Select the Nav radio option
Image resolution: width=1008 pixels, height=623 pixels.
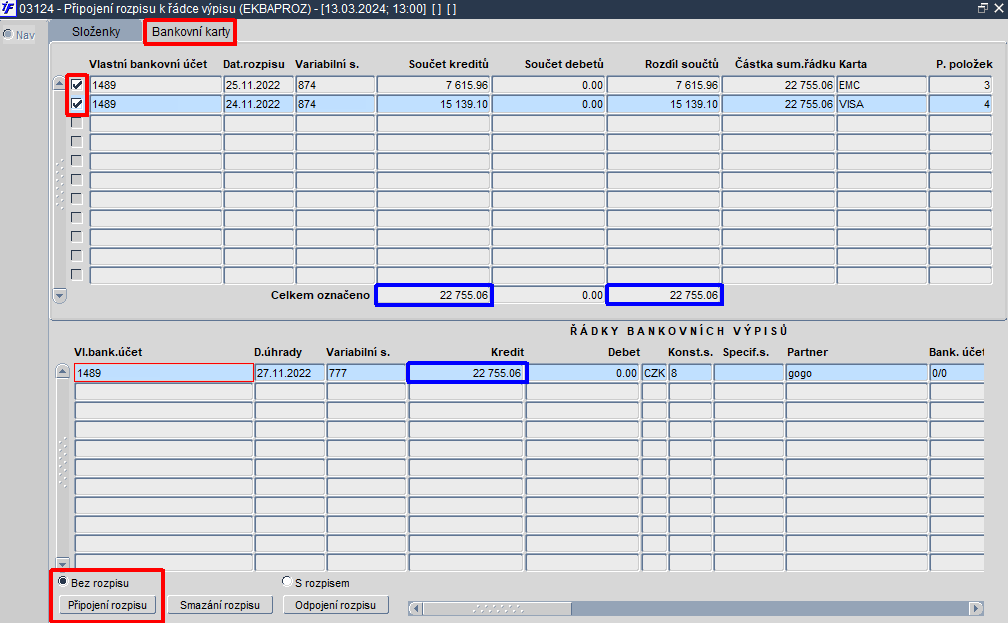[8, 34]
